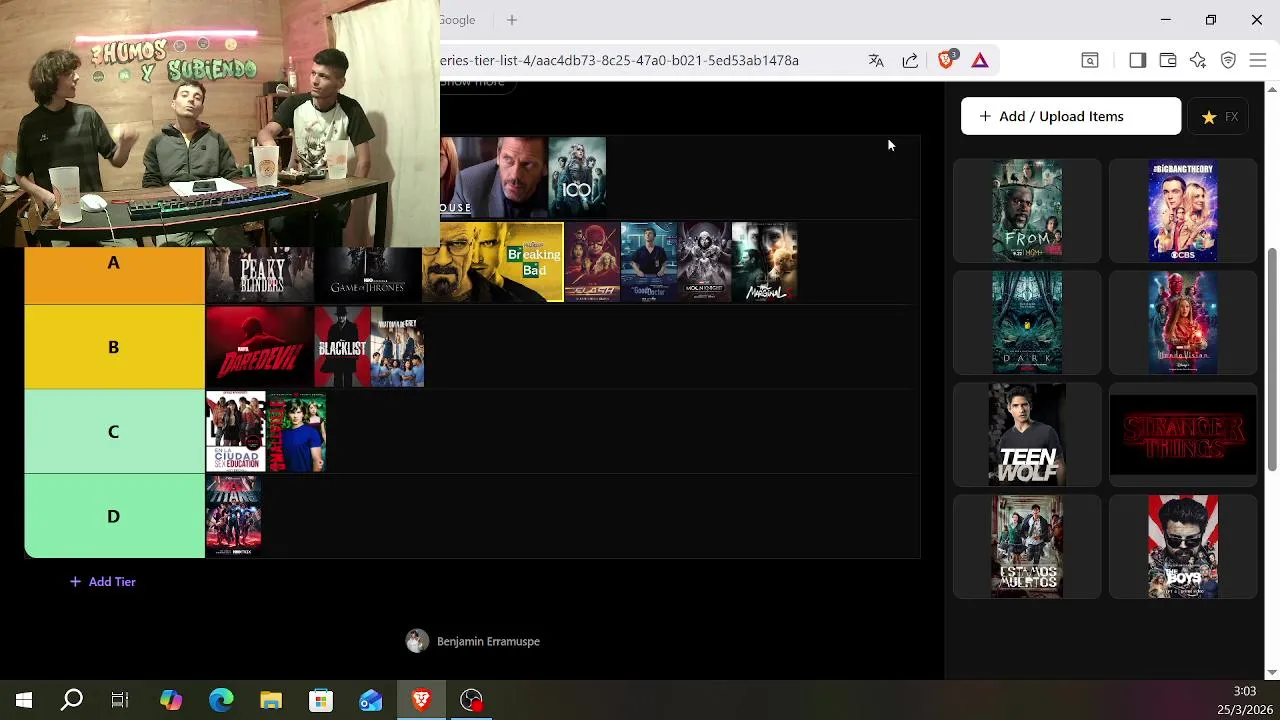The width and height of the screenshot is (1280, 720).
Task: Open the tab search icon in toolbar
Action: coord(1090,60)
